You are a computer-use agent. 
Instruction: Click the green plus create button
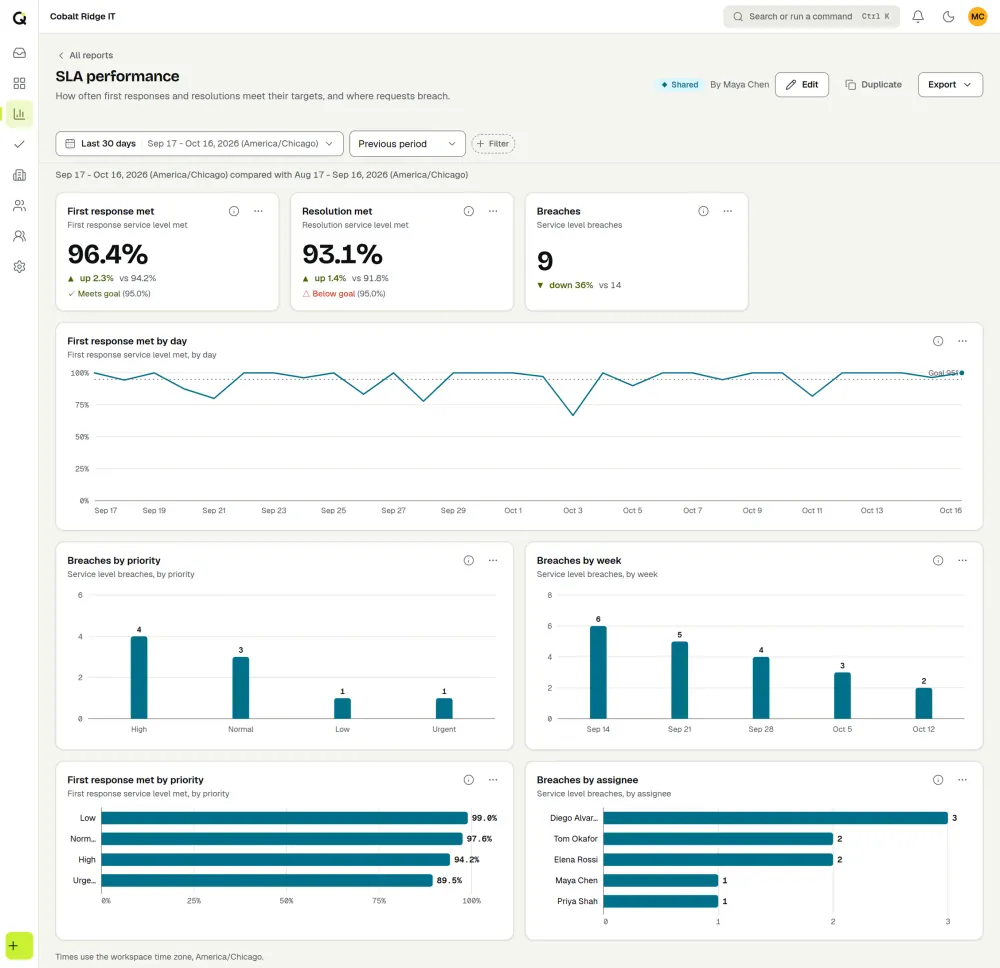pyautogui.click(x=19, y=946)
